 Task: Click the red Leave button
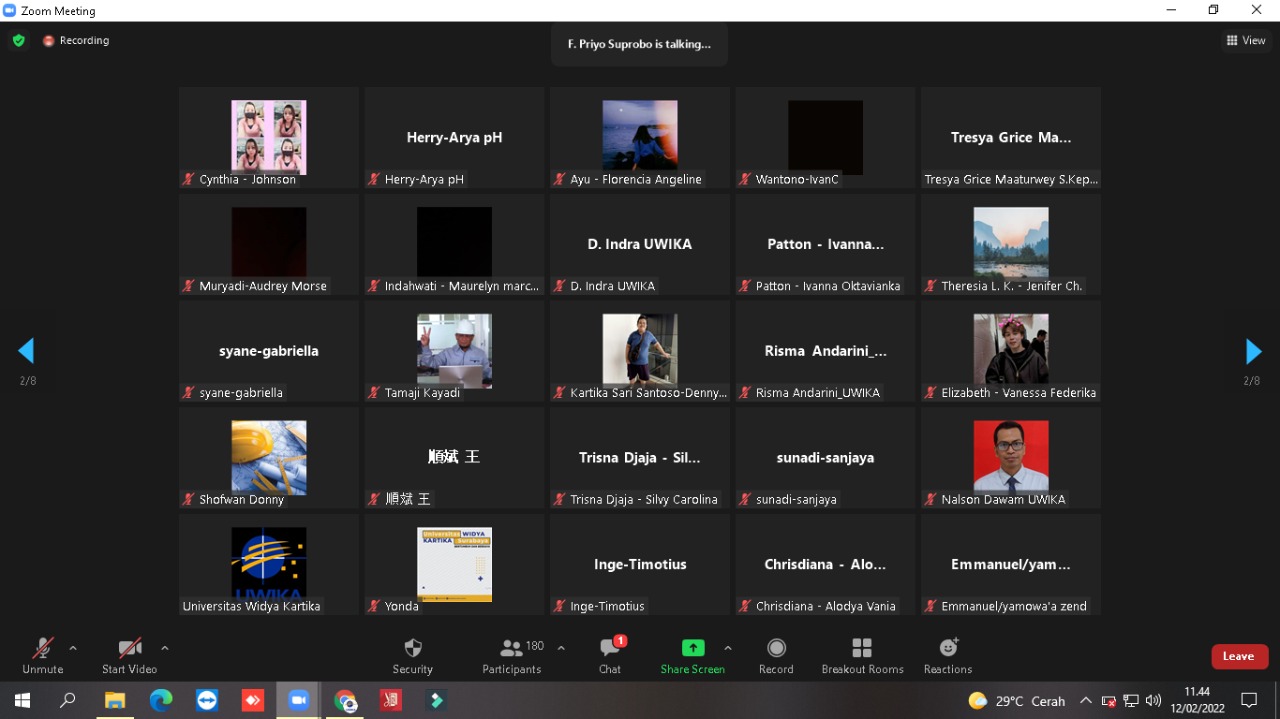1239,656
